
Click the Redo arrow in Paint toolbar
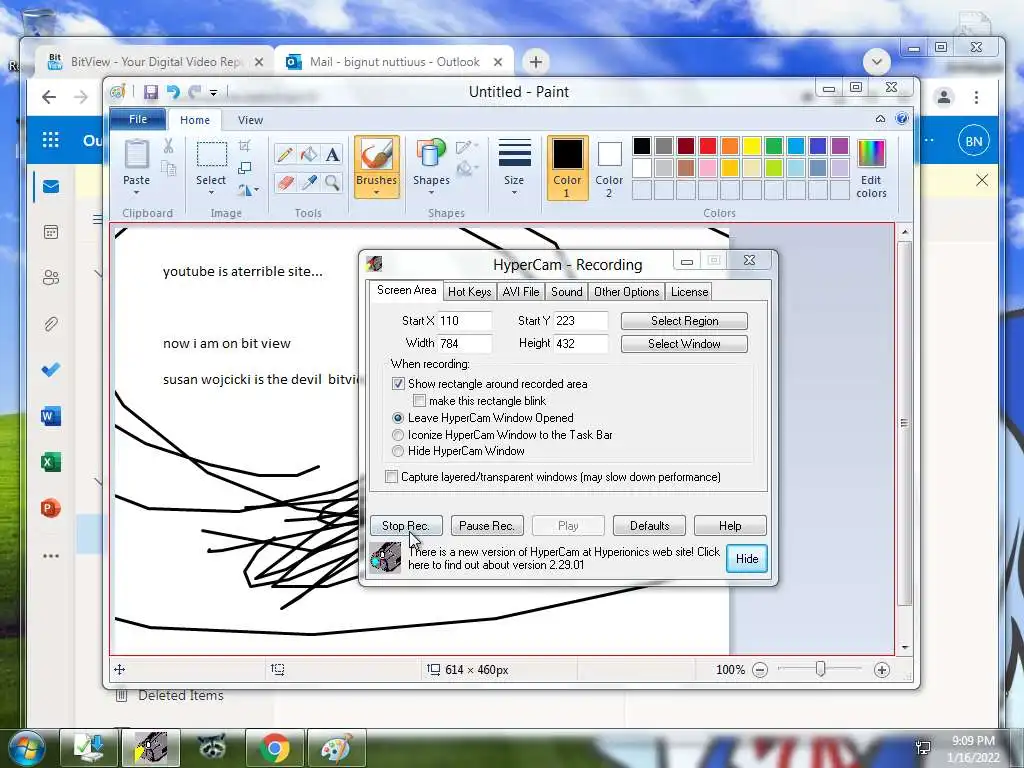tap(195, 92)
